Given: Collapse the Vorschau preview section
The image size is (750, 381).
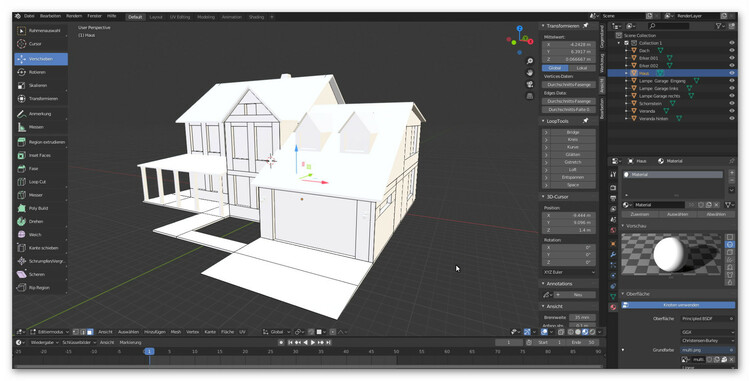Looking at the screenshot, I should coord(623,226).
